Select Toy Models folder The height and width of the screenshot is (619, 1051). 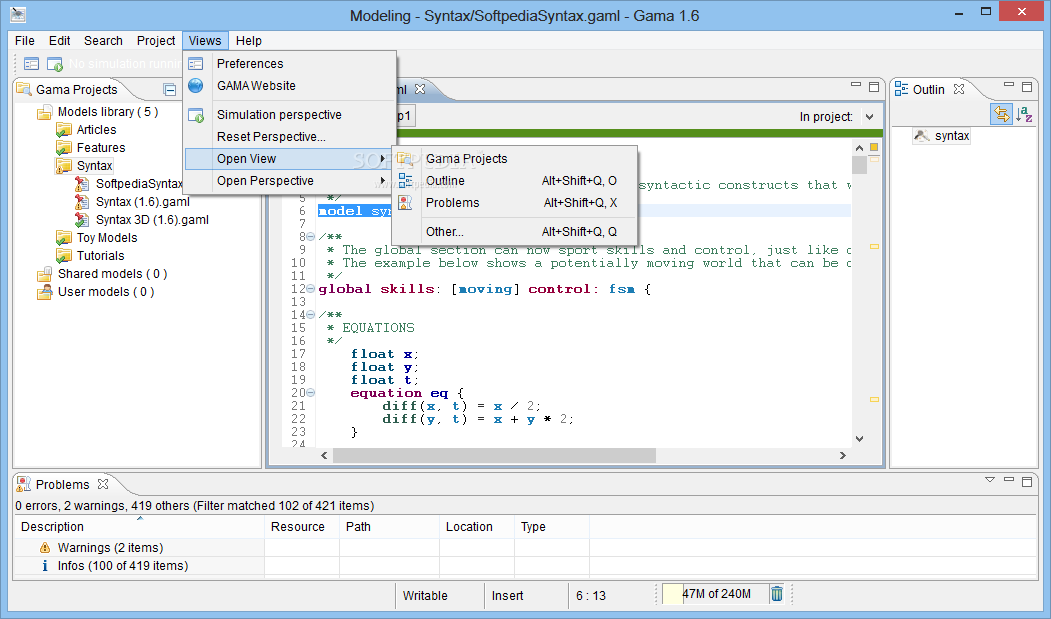[107, 238]
